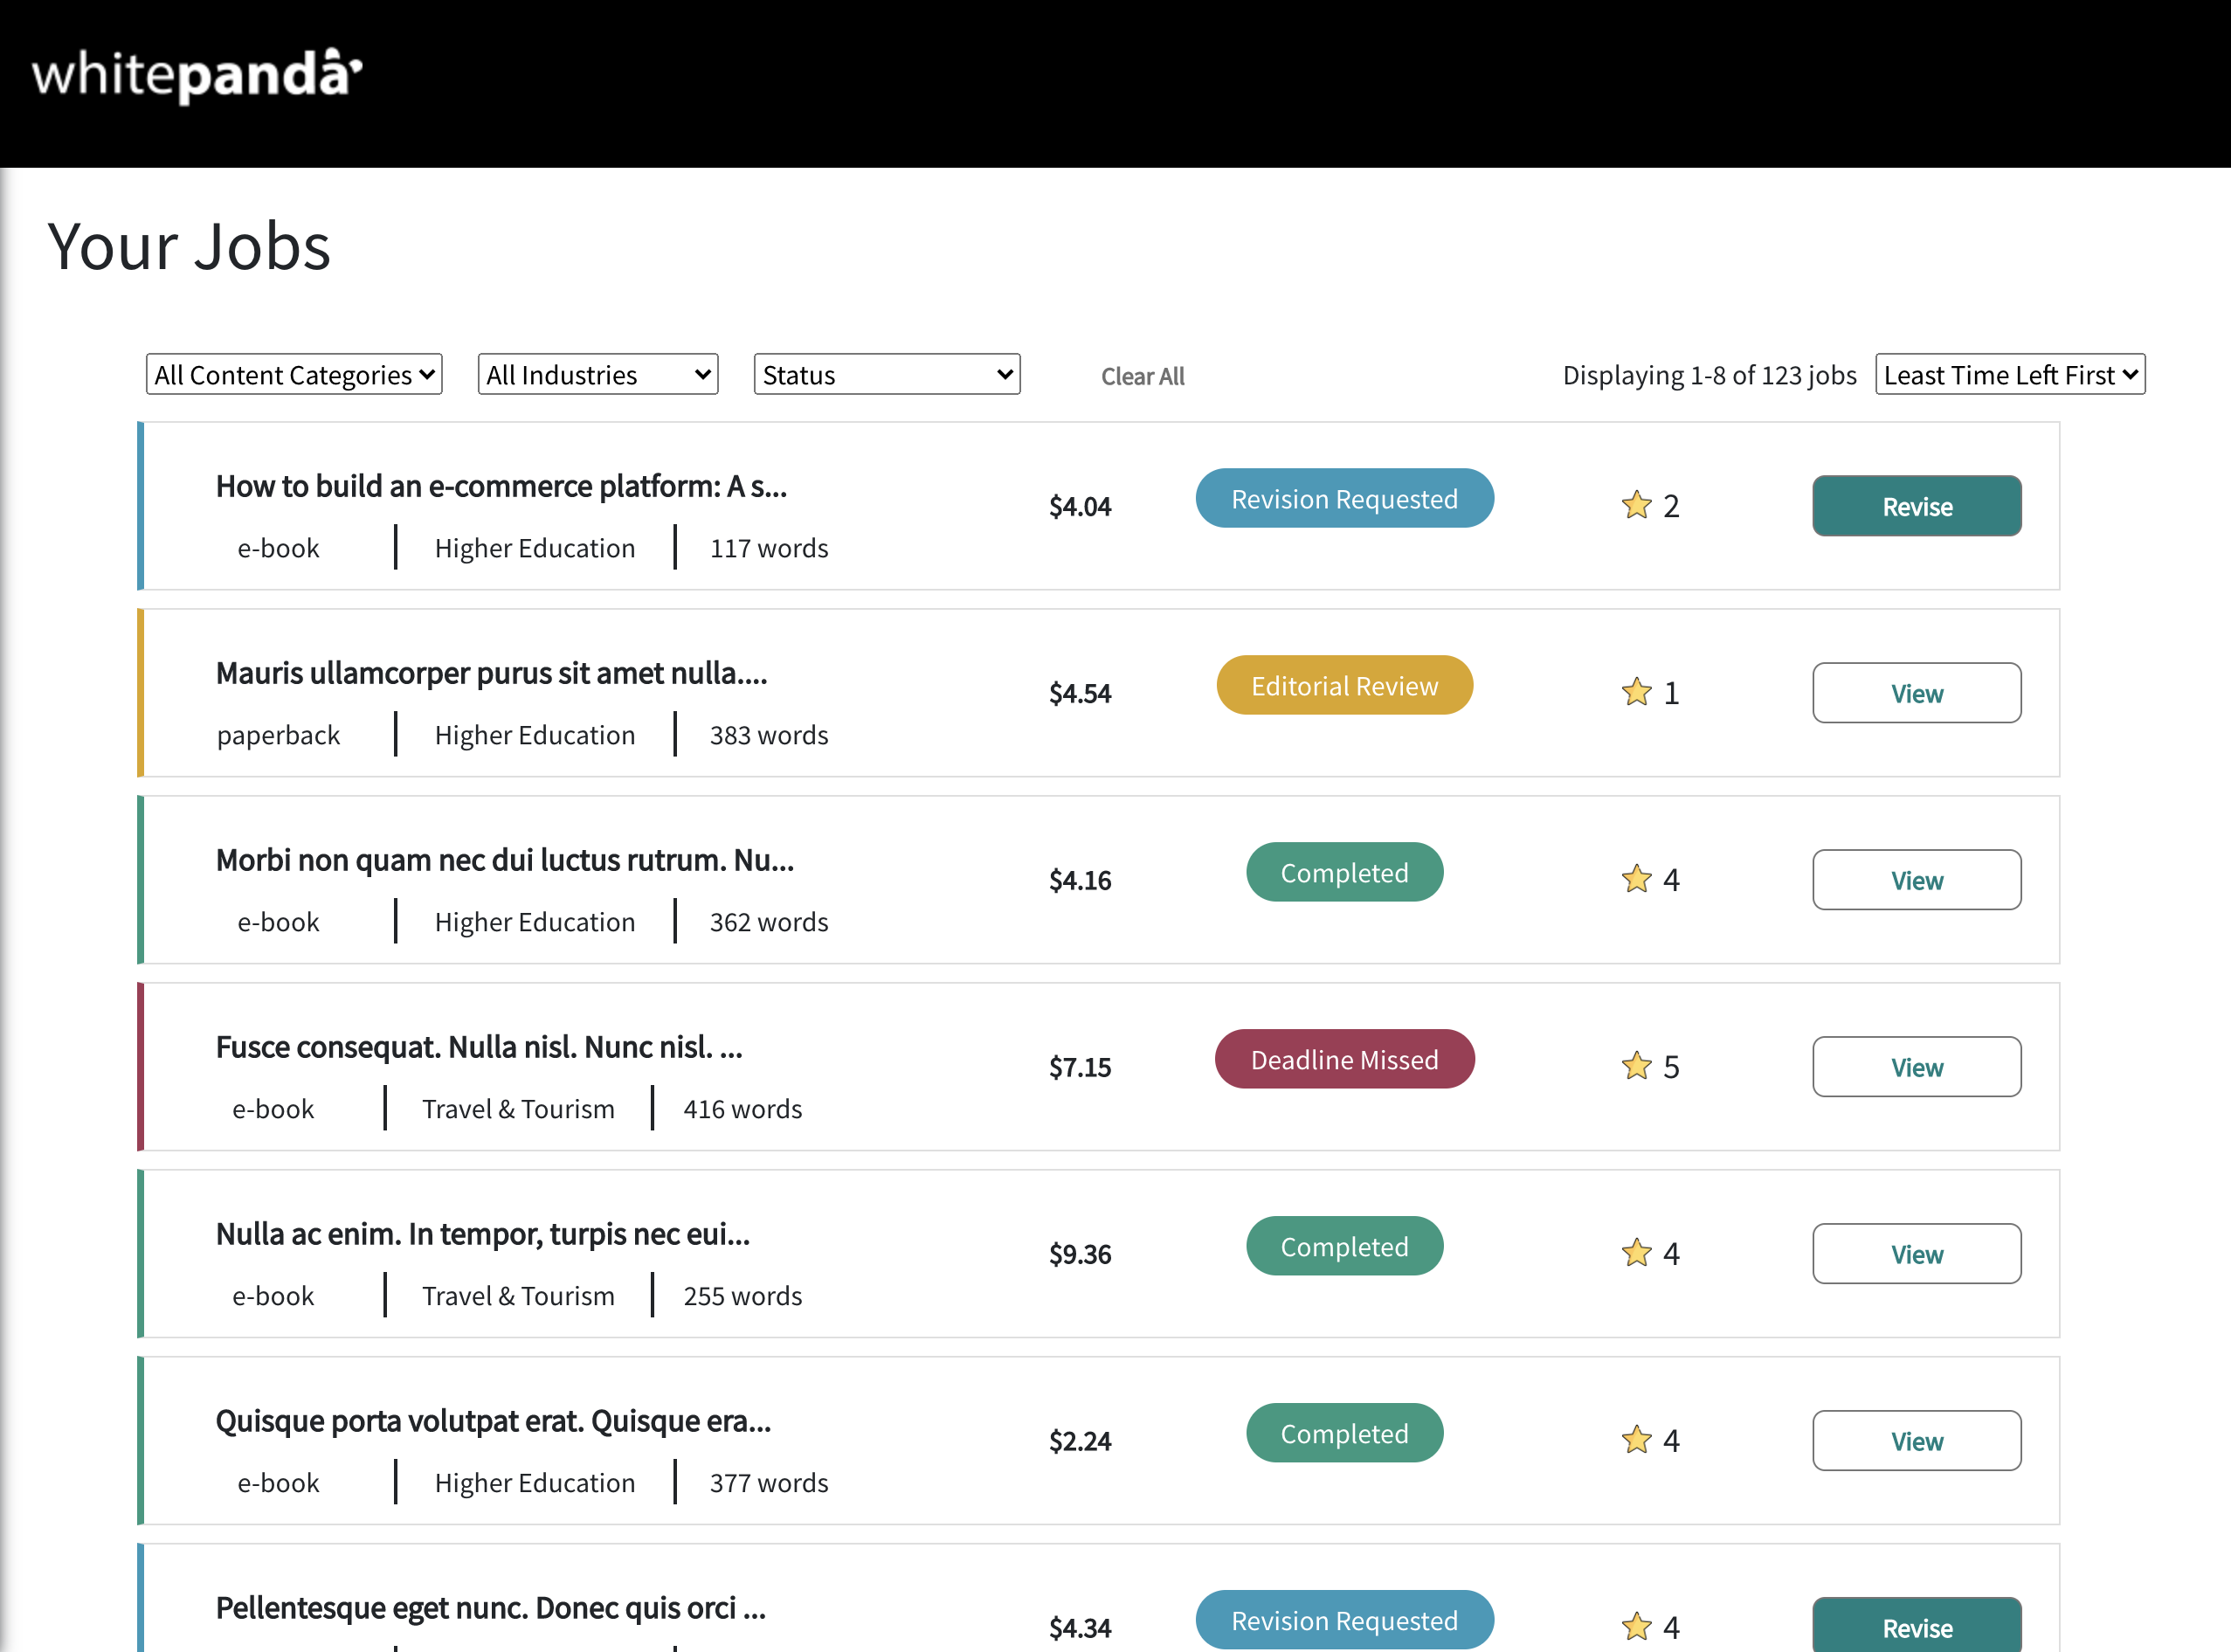View the Deadline Missed Fusce consequat job

tap(1916, 1067)
